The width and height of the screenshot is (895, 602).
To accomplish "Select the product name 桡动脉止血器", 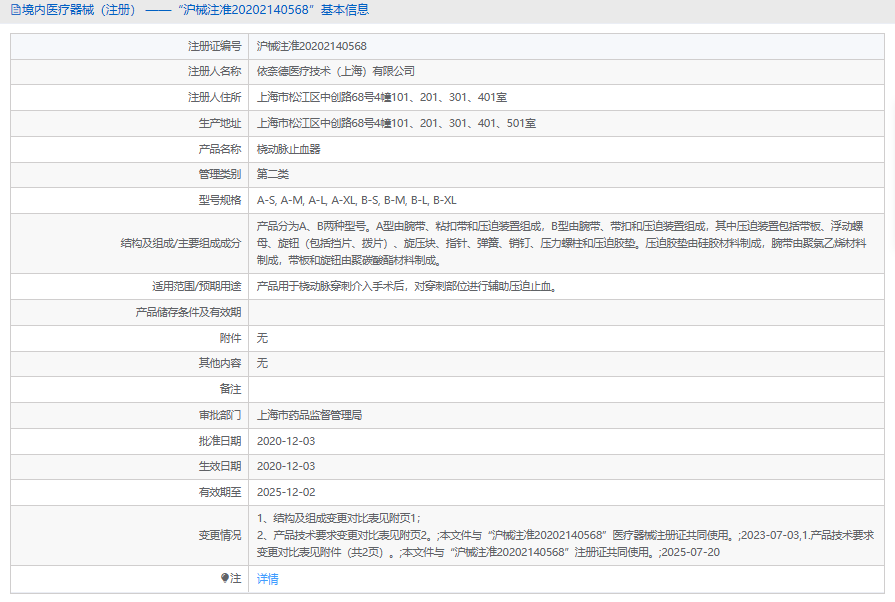I will [288, 149].
